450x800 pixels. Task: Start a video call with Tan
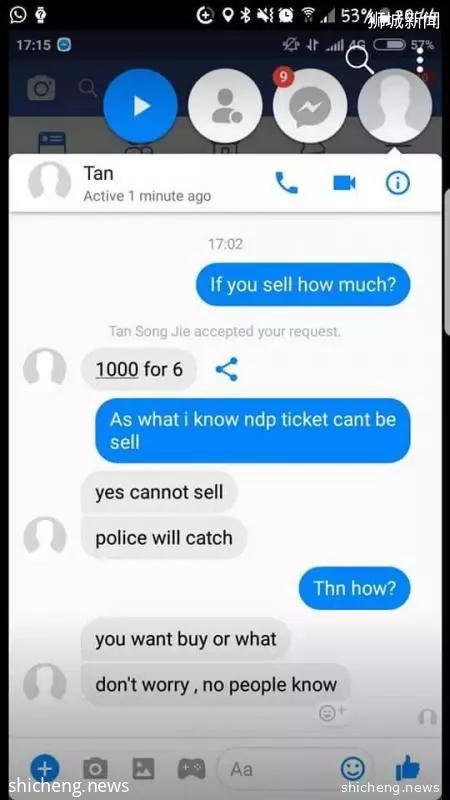[344, 183]
